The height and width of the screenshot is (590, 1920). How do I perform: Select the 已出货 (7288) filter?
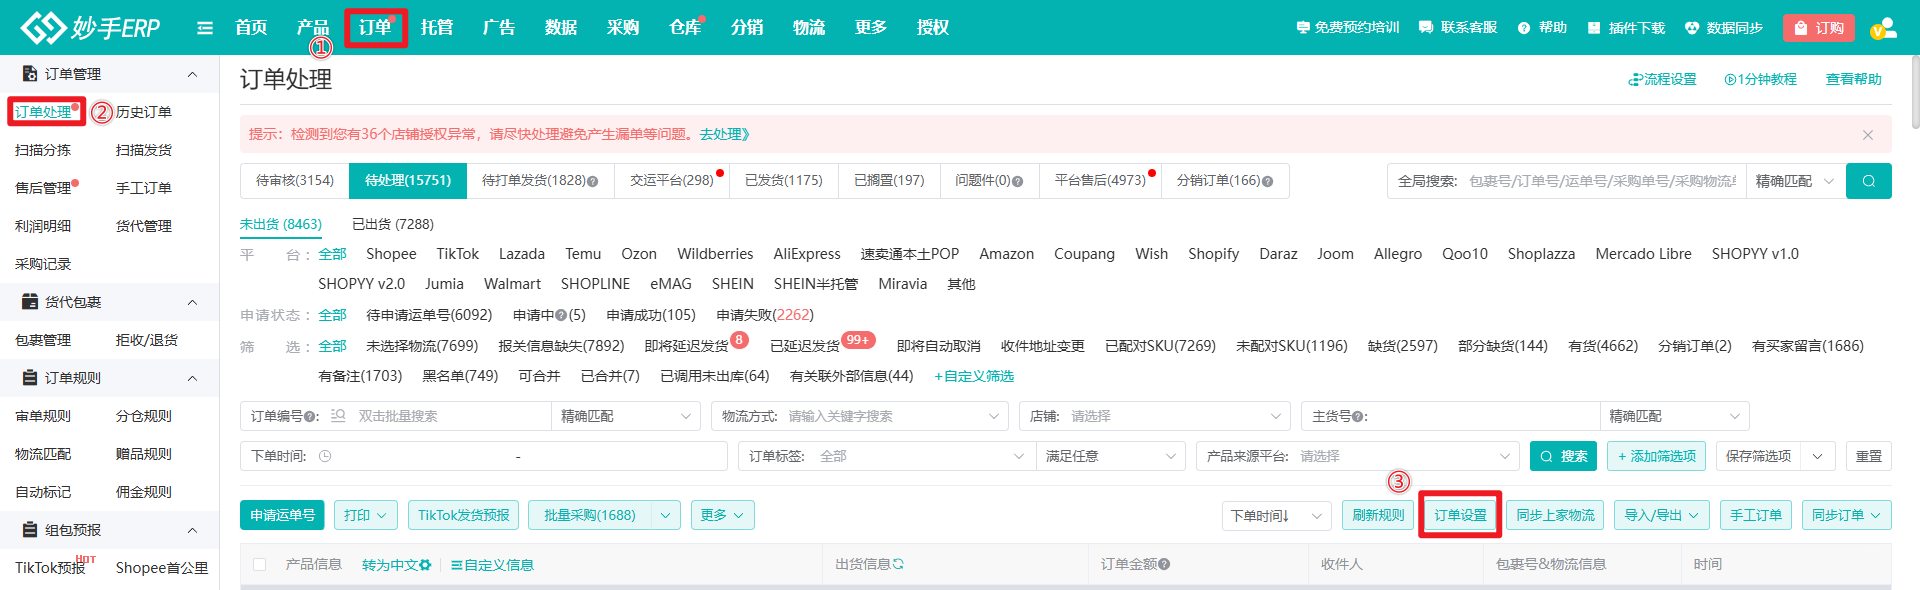[393, 224]
